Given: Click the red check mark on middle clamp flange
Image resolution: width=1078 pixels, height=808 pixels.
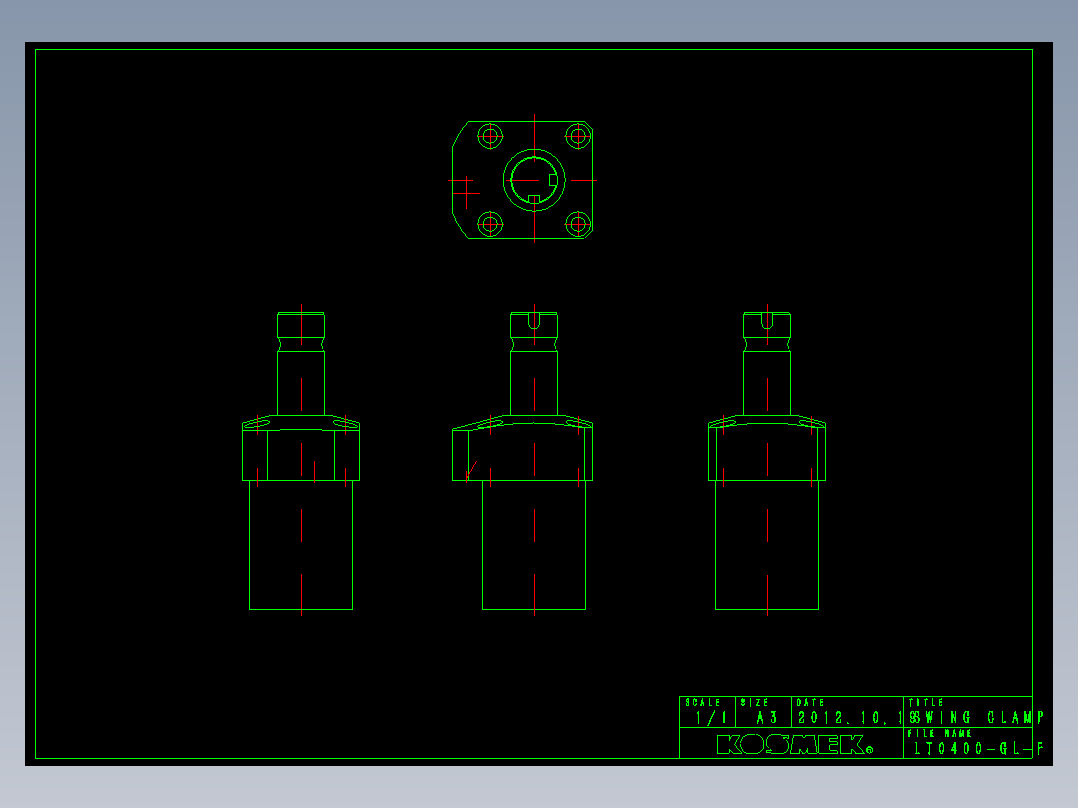Looking at the screenshot, I should tap(471, 470).
